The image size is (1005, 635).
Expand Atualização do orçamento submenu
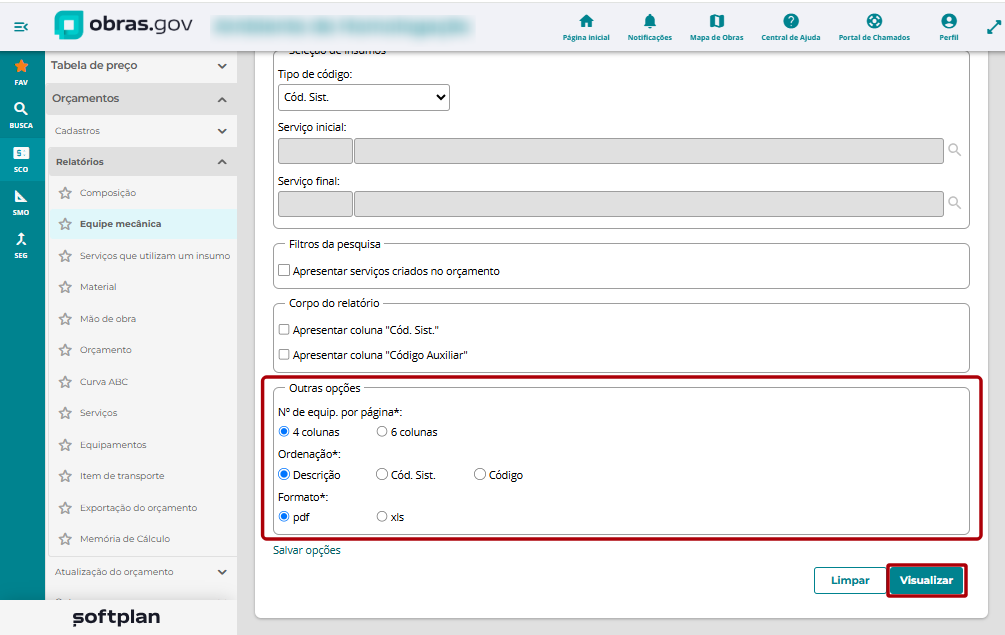tap(141, 572)
